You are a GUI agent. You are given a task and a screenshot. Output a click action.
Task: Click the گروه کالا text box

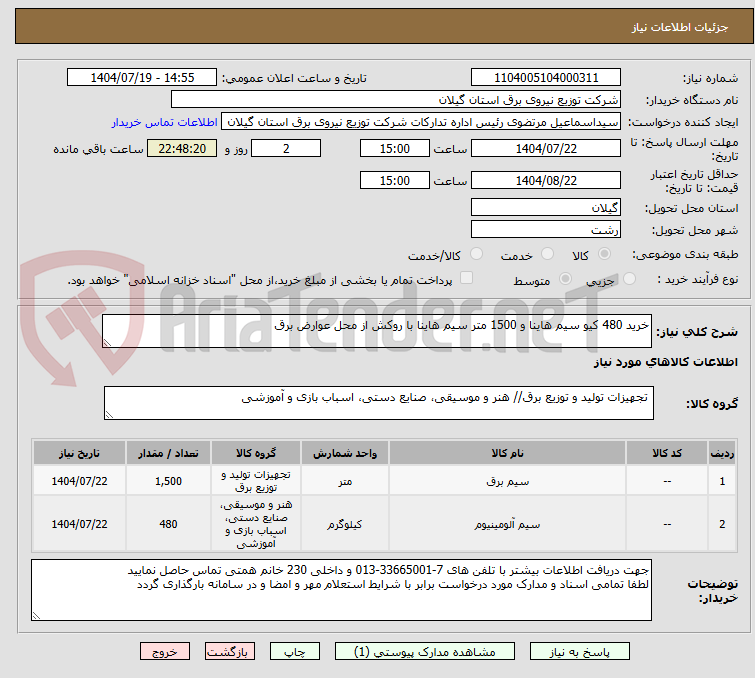coord(378,403)
